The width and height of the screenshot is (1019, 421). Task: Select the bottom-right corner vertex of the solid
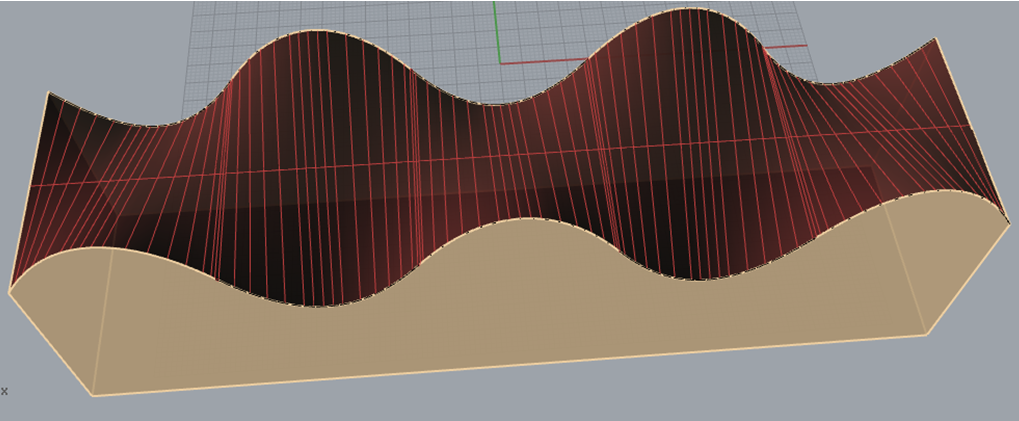click(x=927, y=334)
